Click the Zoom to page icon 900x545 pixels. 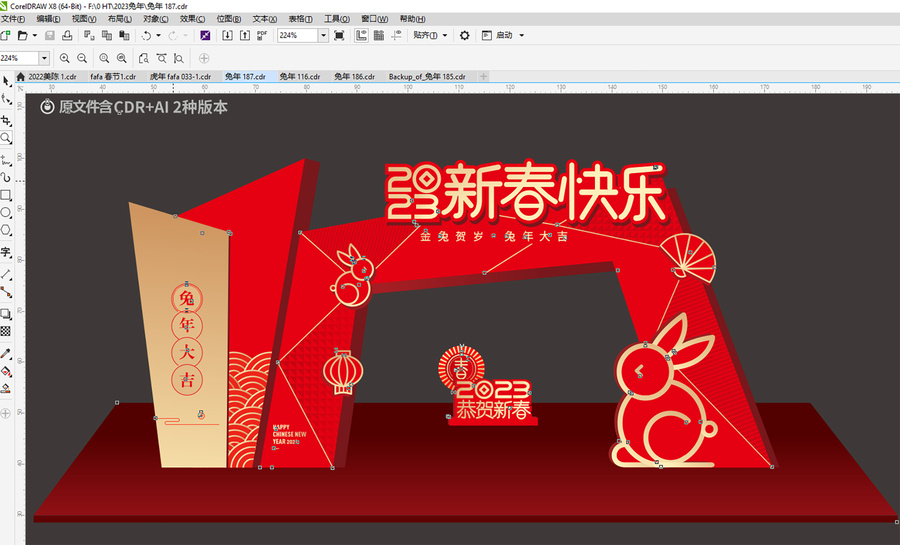coord(143,58)
